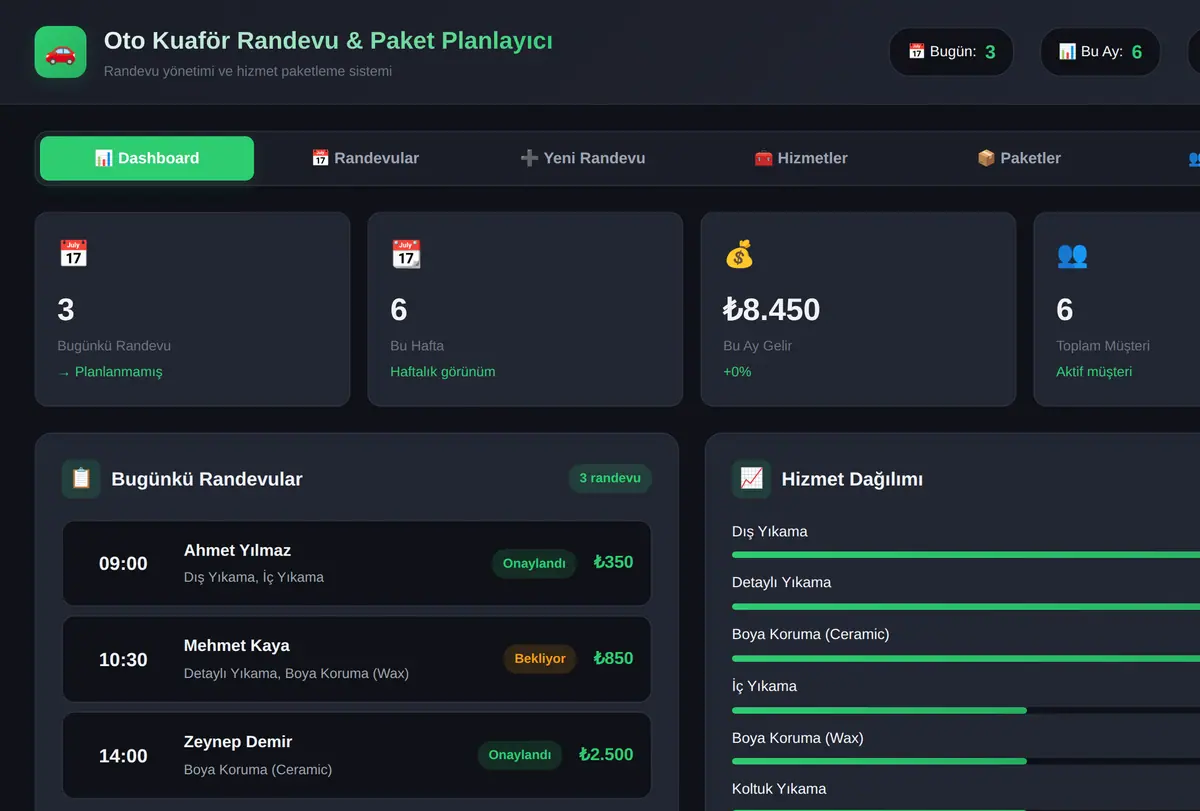Screen dimensions: 1200x811
Task: Click the Bu Ay counter pill in header
Action: pyautogui.click(x=1100, y=52)
